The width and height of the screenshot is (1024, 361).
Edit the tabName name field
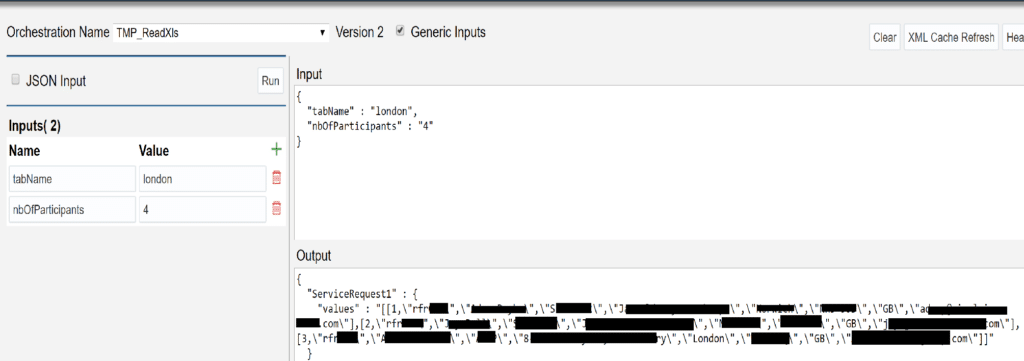(x=72, y=179)
